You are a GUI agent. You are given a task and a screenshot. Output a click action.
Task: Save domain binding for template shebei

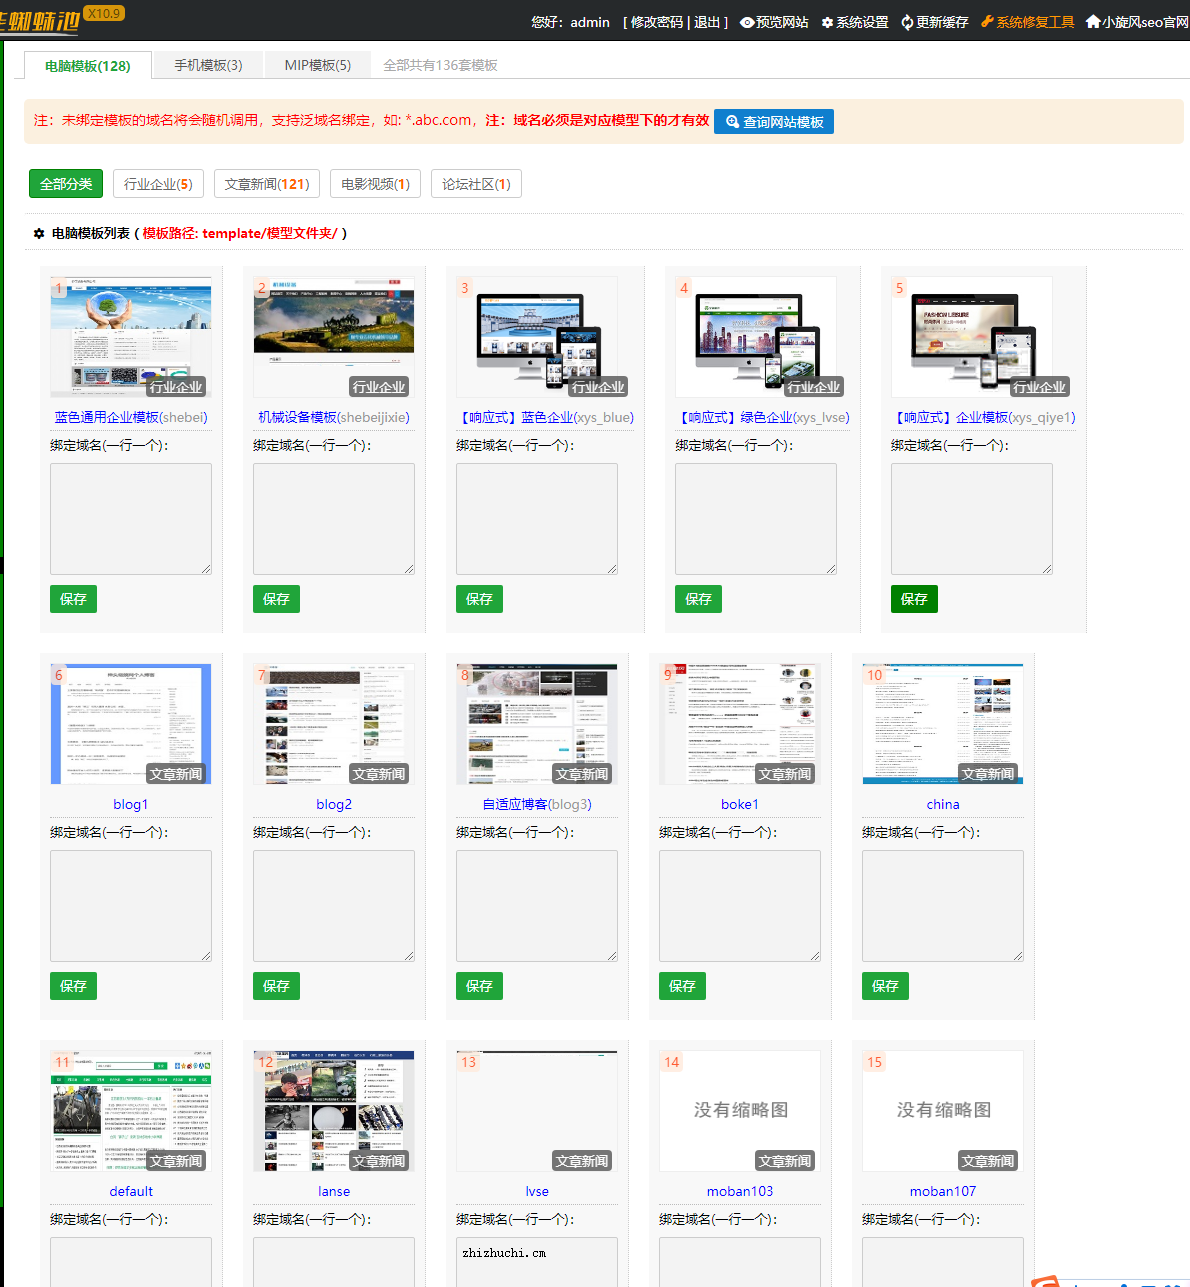pos(73,599)
